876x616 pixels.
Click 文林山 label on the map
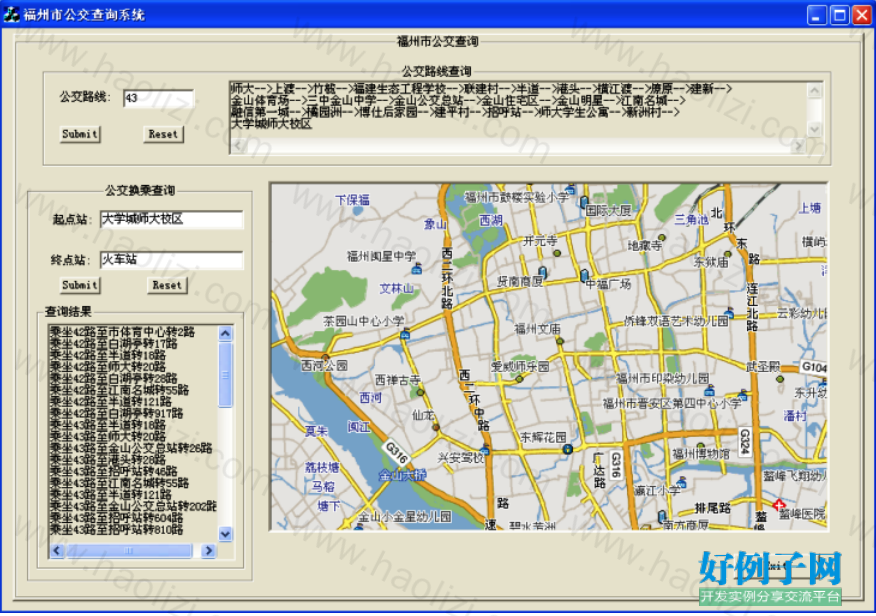point(397,288)
